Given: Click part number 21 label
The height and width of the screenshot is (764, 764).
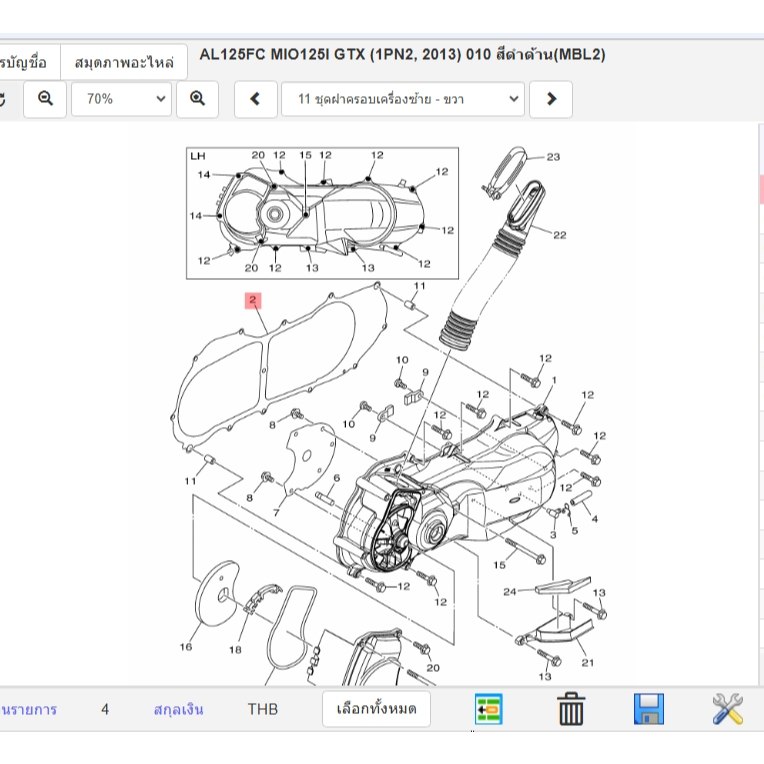Looking at the screenshot, I should tap(588, 663).
